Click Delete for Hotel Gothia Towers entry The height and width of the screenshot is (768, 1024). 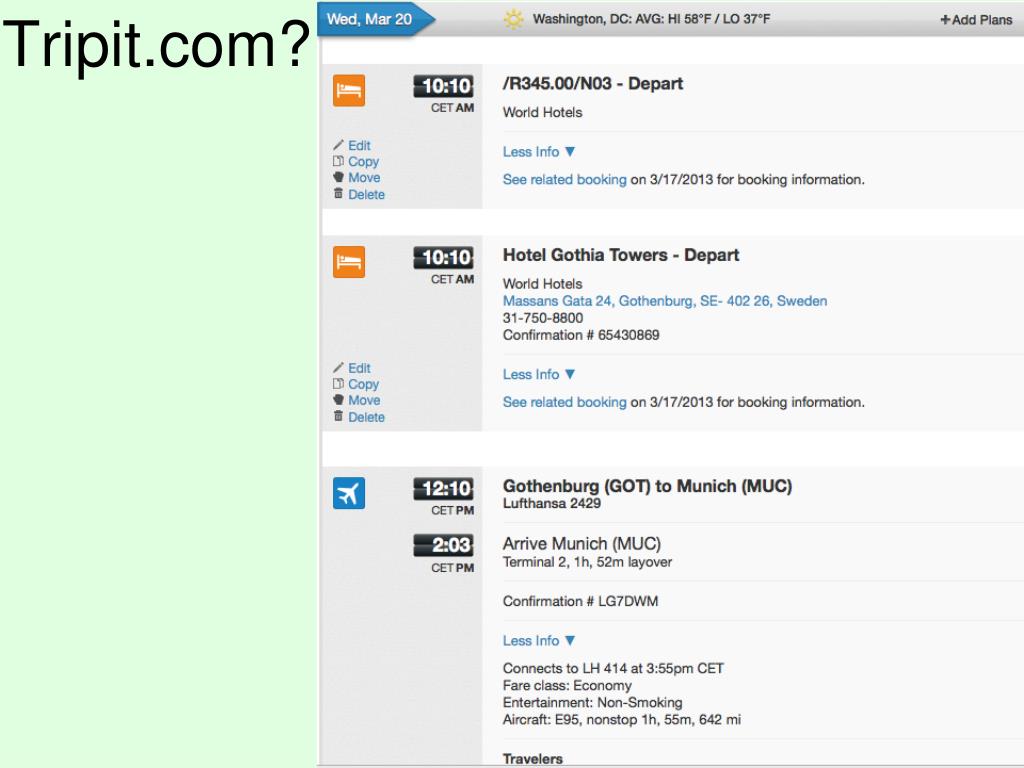click(366, 417)
